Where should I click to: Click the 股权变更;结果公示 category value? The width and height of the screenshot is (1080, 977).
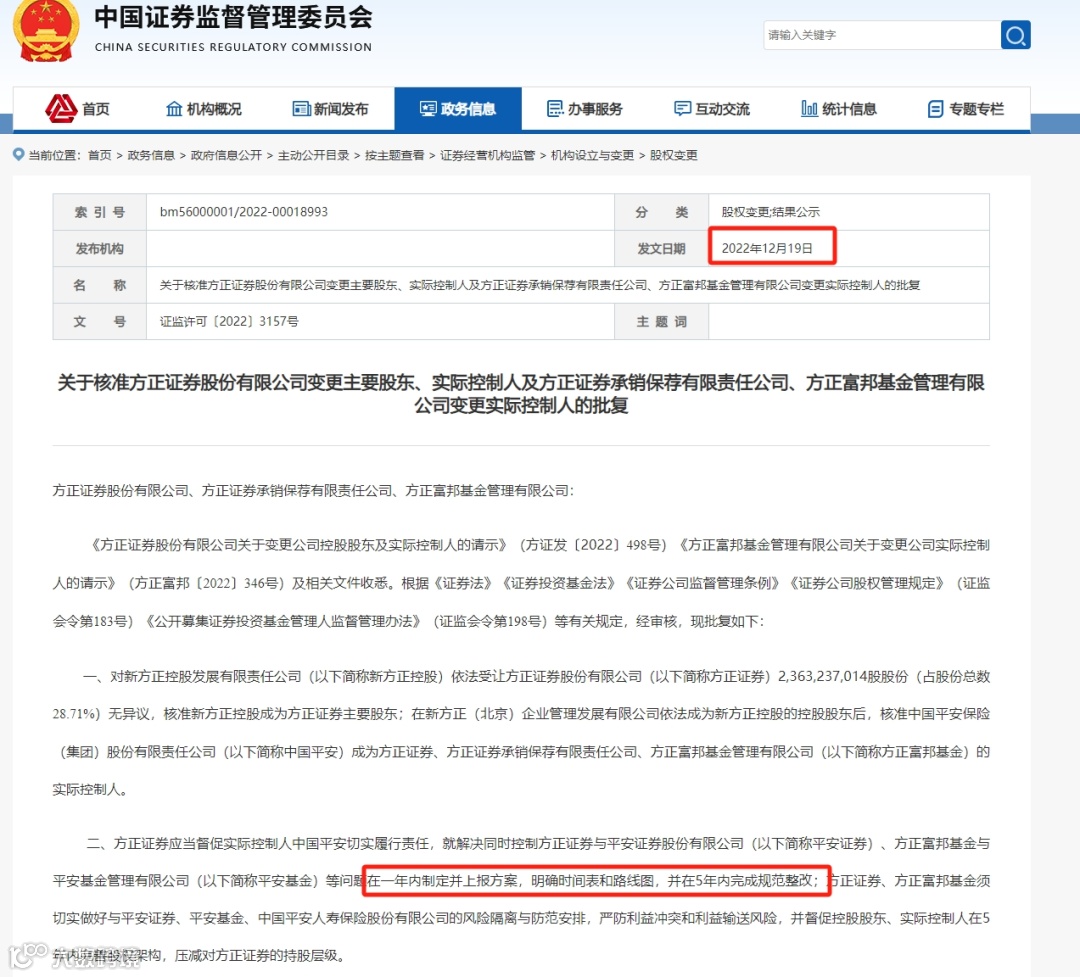point(771,212)
